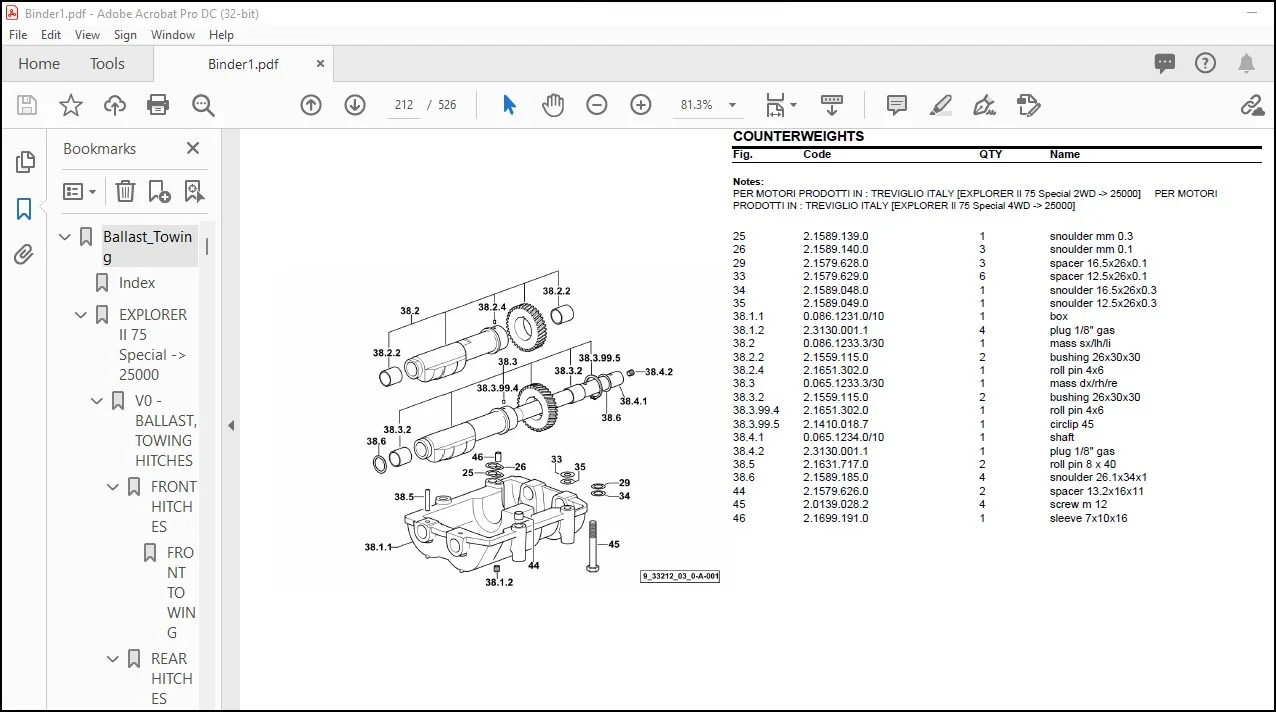Find the current bookmark icon
The width and height of the screenshot is (1276, 712).
point(194,191)
